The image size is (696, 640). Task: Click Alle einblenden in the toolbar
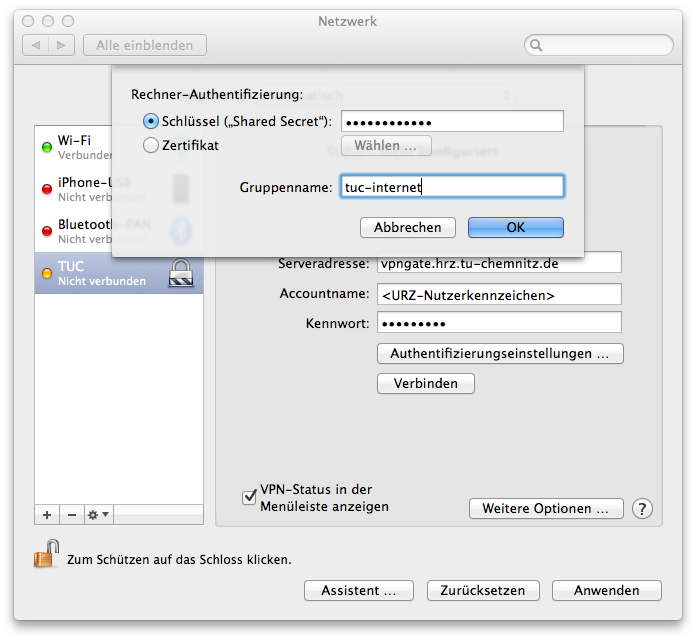(145, 45)
